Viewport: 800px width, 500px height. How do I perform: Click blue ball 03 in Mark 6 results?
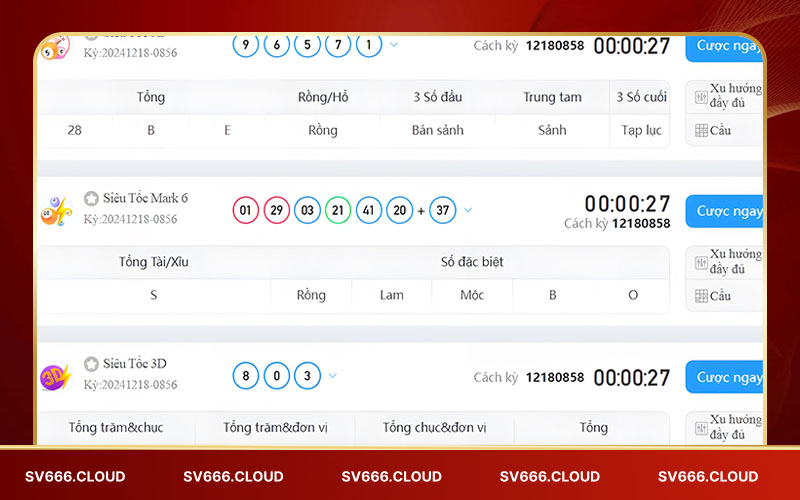click(x=307, y=210)
